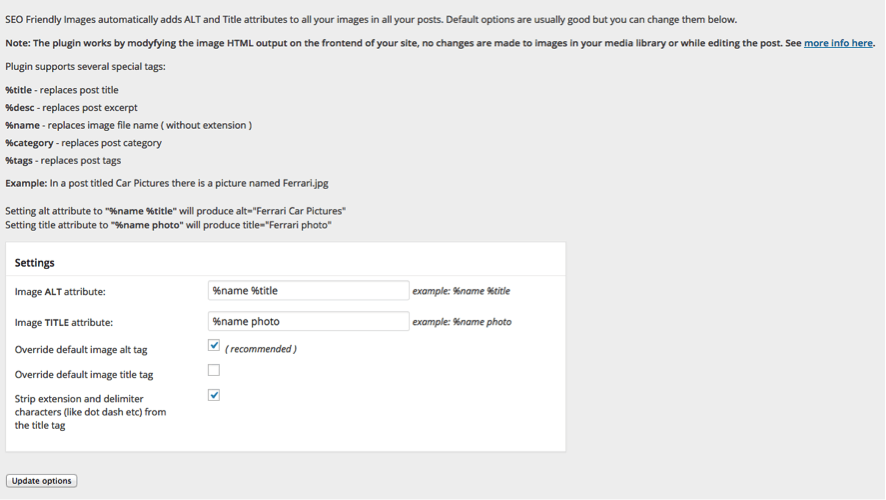Click the Image ALT attribute input field
This screenshot has width=886, height=500.
click(308, 291)
